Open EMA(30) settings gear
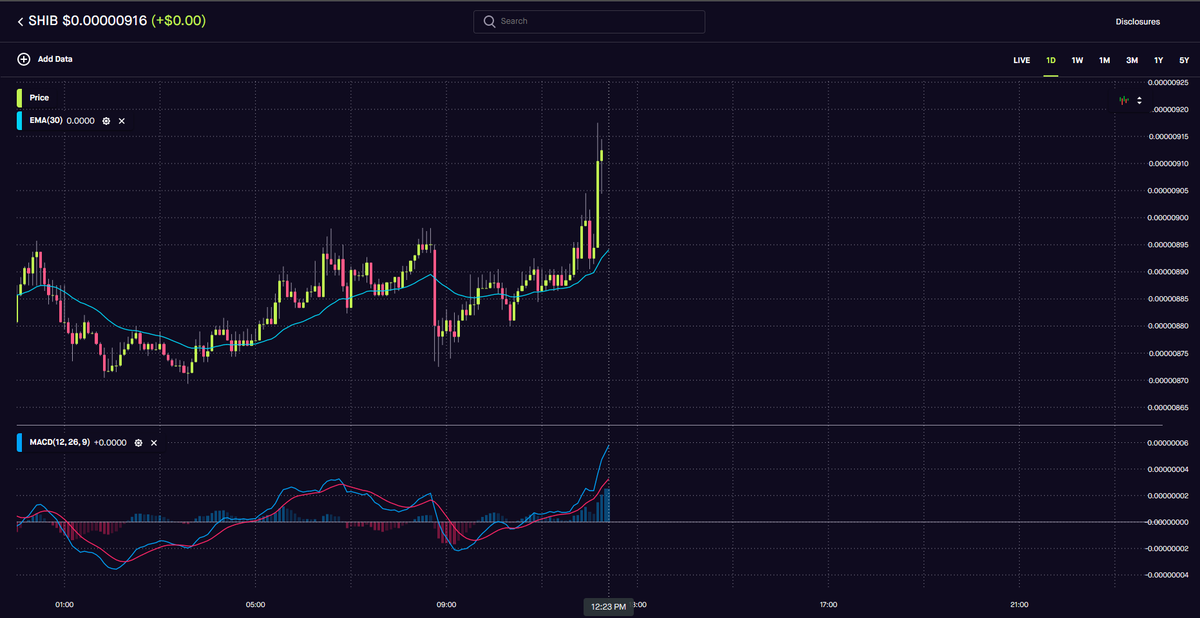Viewport: 1200px width, 618px height. pyautogui.click(x=106, y=121)
